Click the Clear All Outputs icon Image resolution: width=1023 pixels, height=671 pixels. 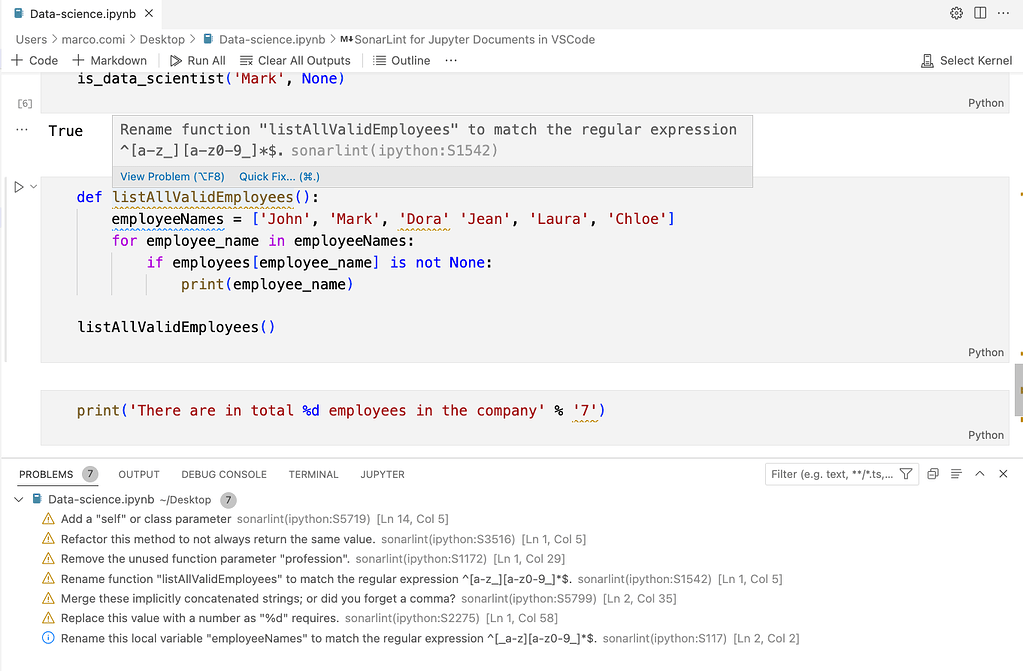tap(246, 61)
